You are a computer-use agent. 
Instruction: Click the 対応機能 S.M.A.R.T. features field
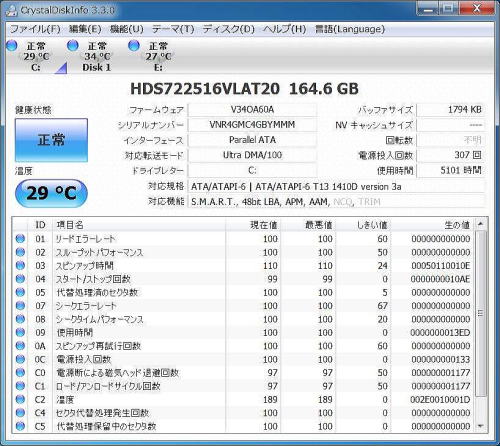pyautogui.click(x=336, y=202)
